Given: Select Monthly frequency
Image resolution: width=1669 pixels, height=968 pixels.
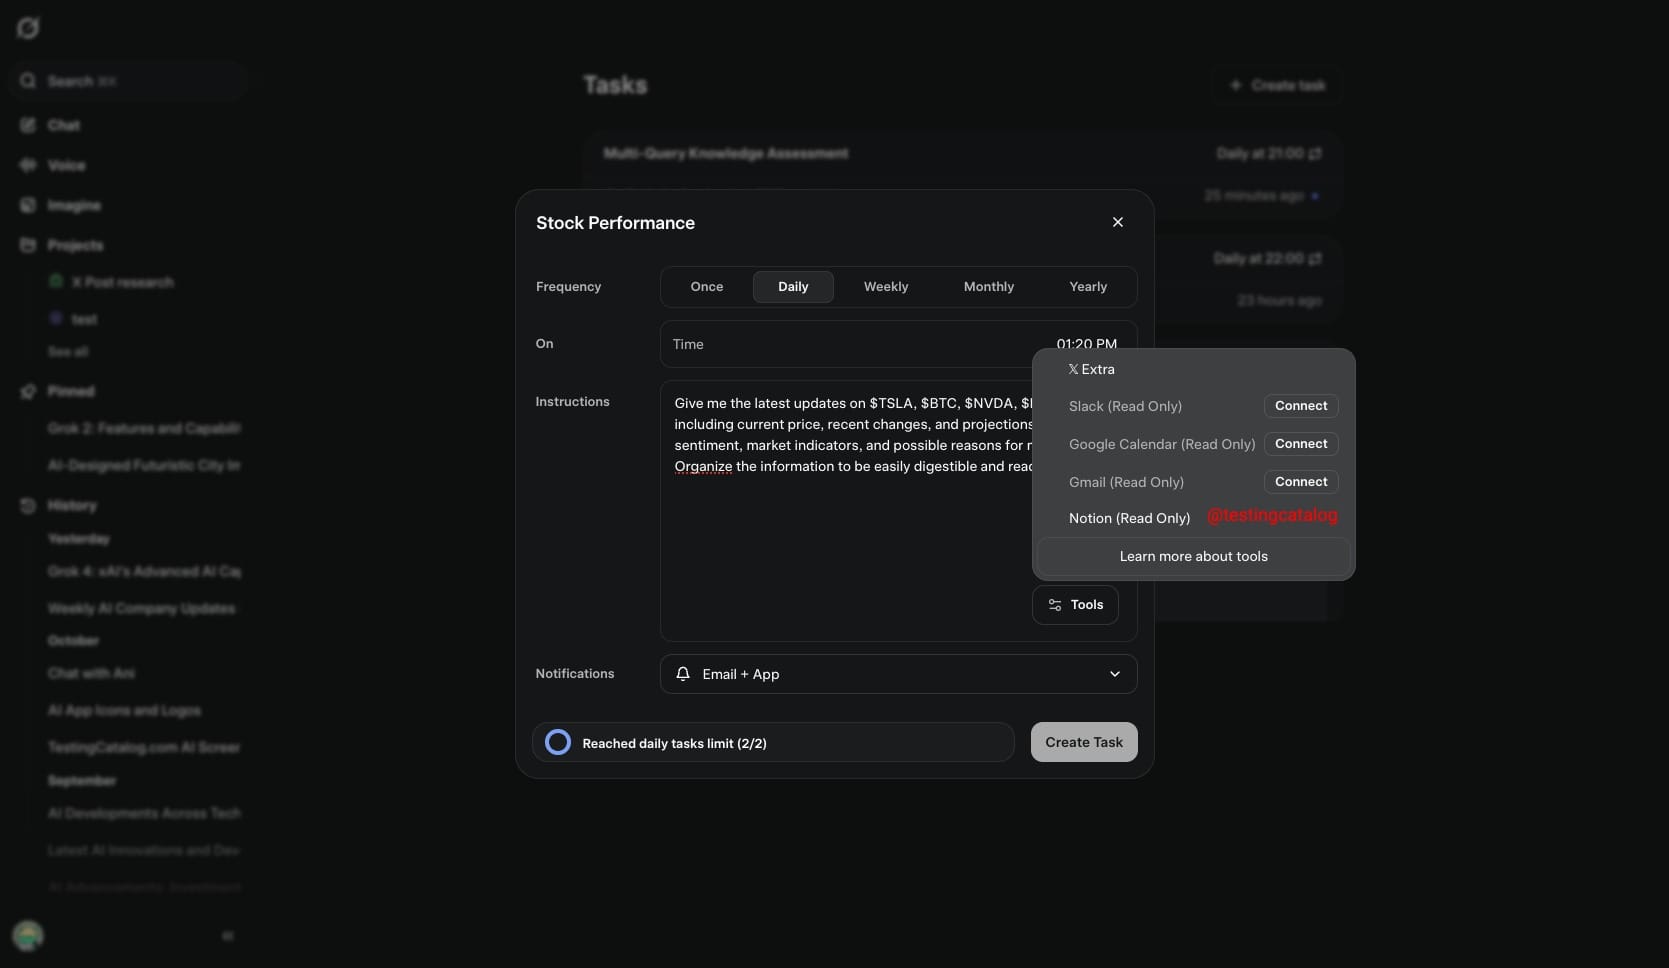Looking at the screenshot, I should pyautogui.click(x=989, y=287).
